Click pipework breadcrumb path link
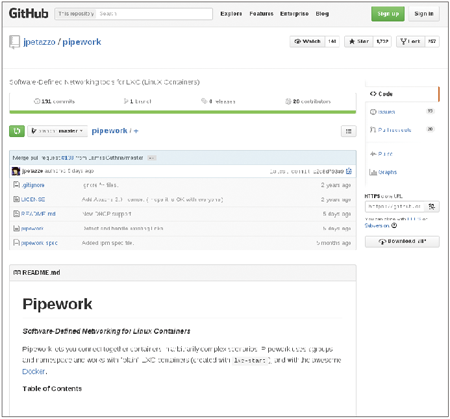Viewport: 450px width, 419px height. [x=109, y=131]
